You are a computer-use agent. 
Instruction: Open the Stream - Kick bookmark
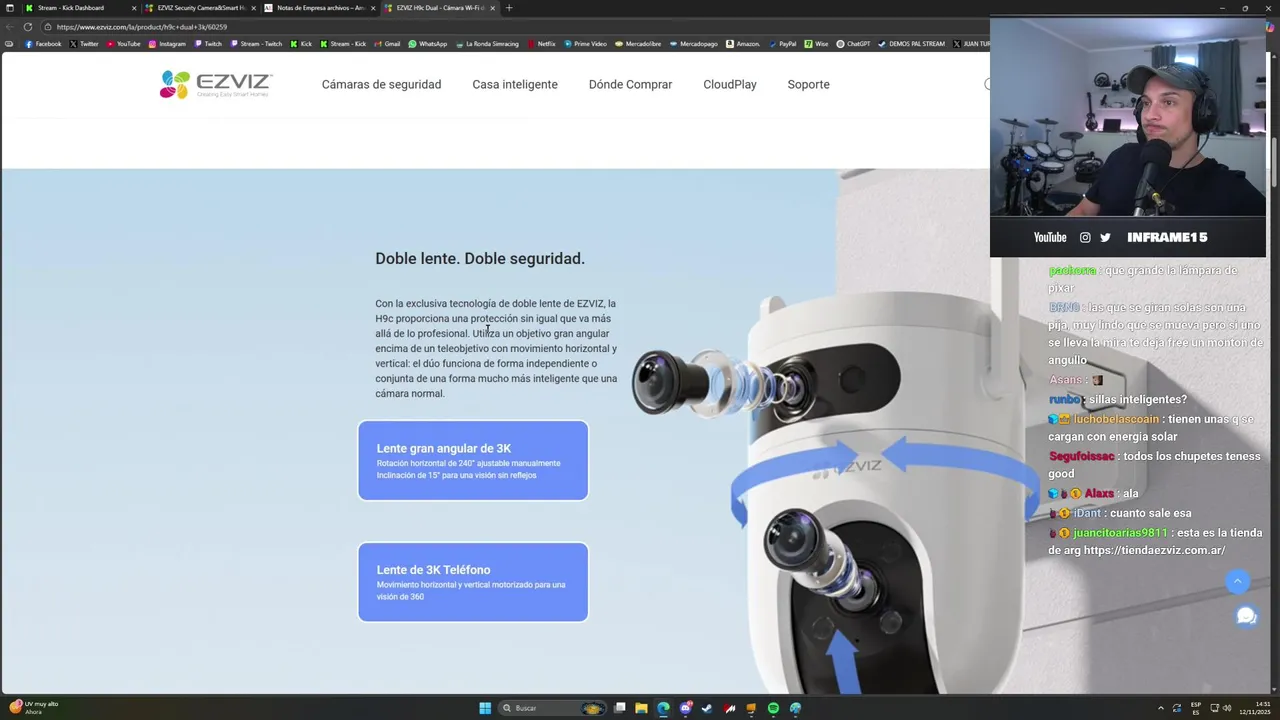pos(343,44)
